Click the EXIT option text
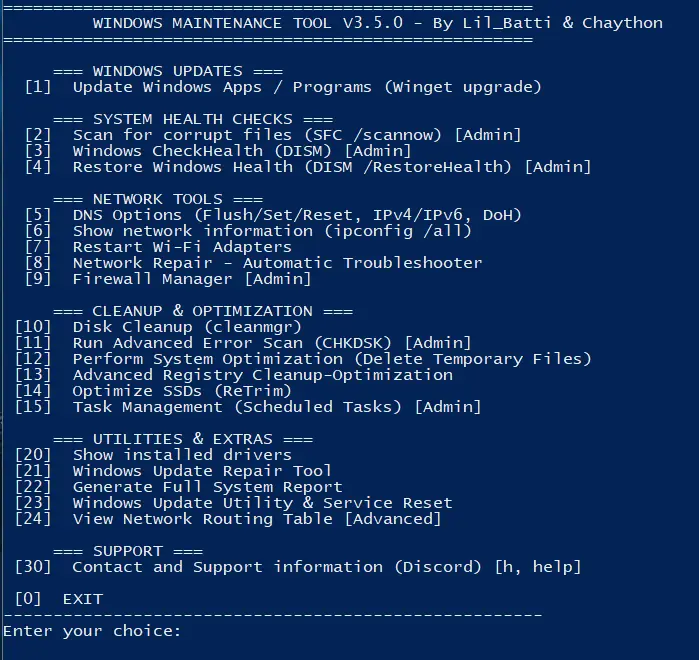The image size is (699, 660). [82, 599]
